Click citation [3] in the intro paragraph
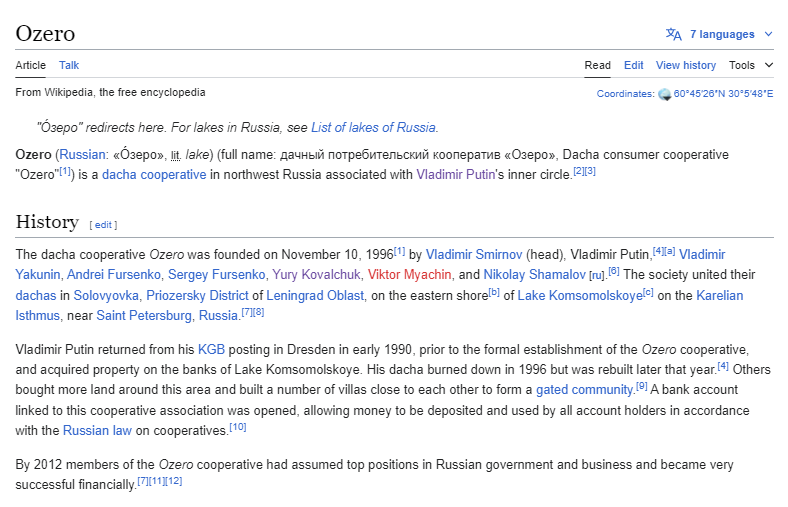The image size is (788, 507). coord(590,171)
